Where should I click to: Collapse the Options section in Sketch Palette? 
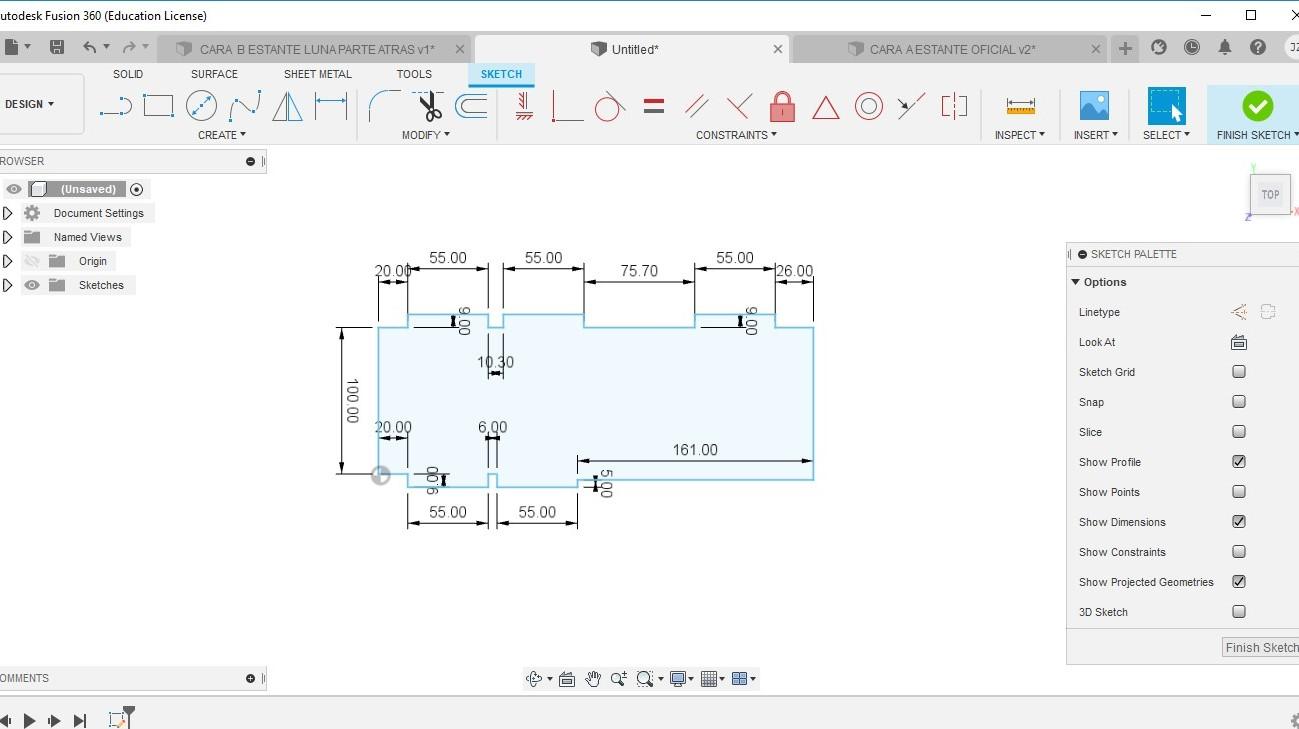[1076, 282]
